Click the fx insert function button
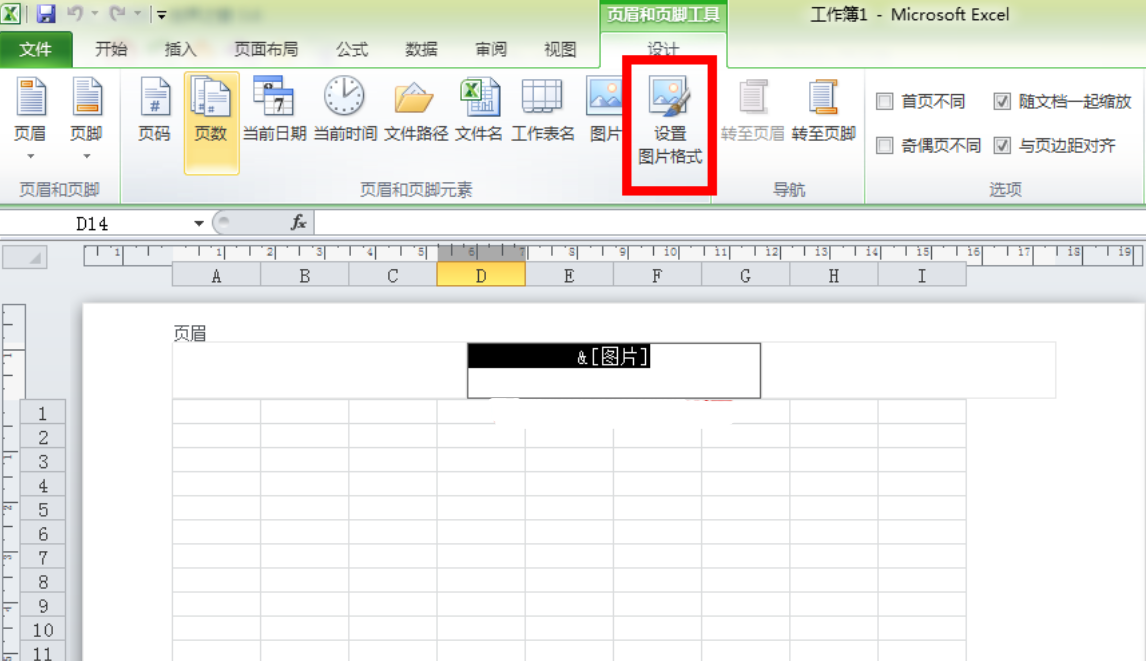 point(298,222)
